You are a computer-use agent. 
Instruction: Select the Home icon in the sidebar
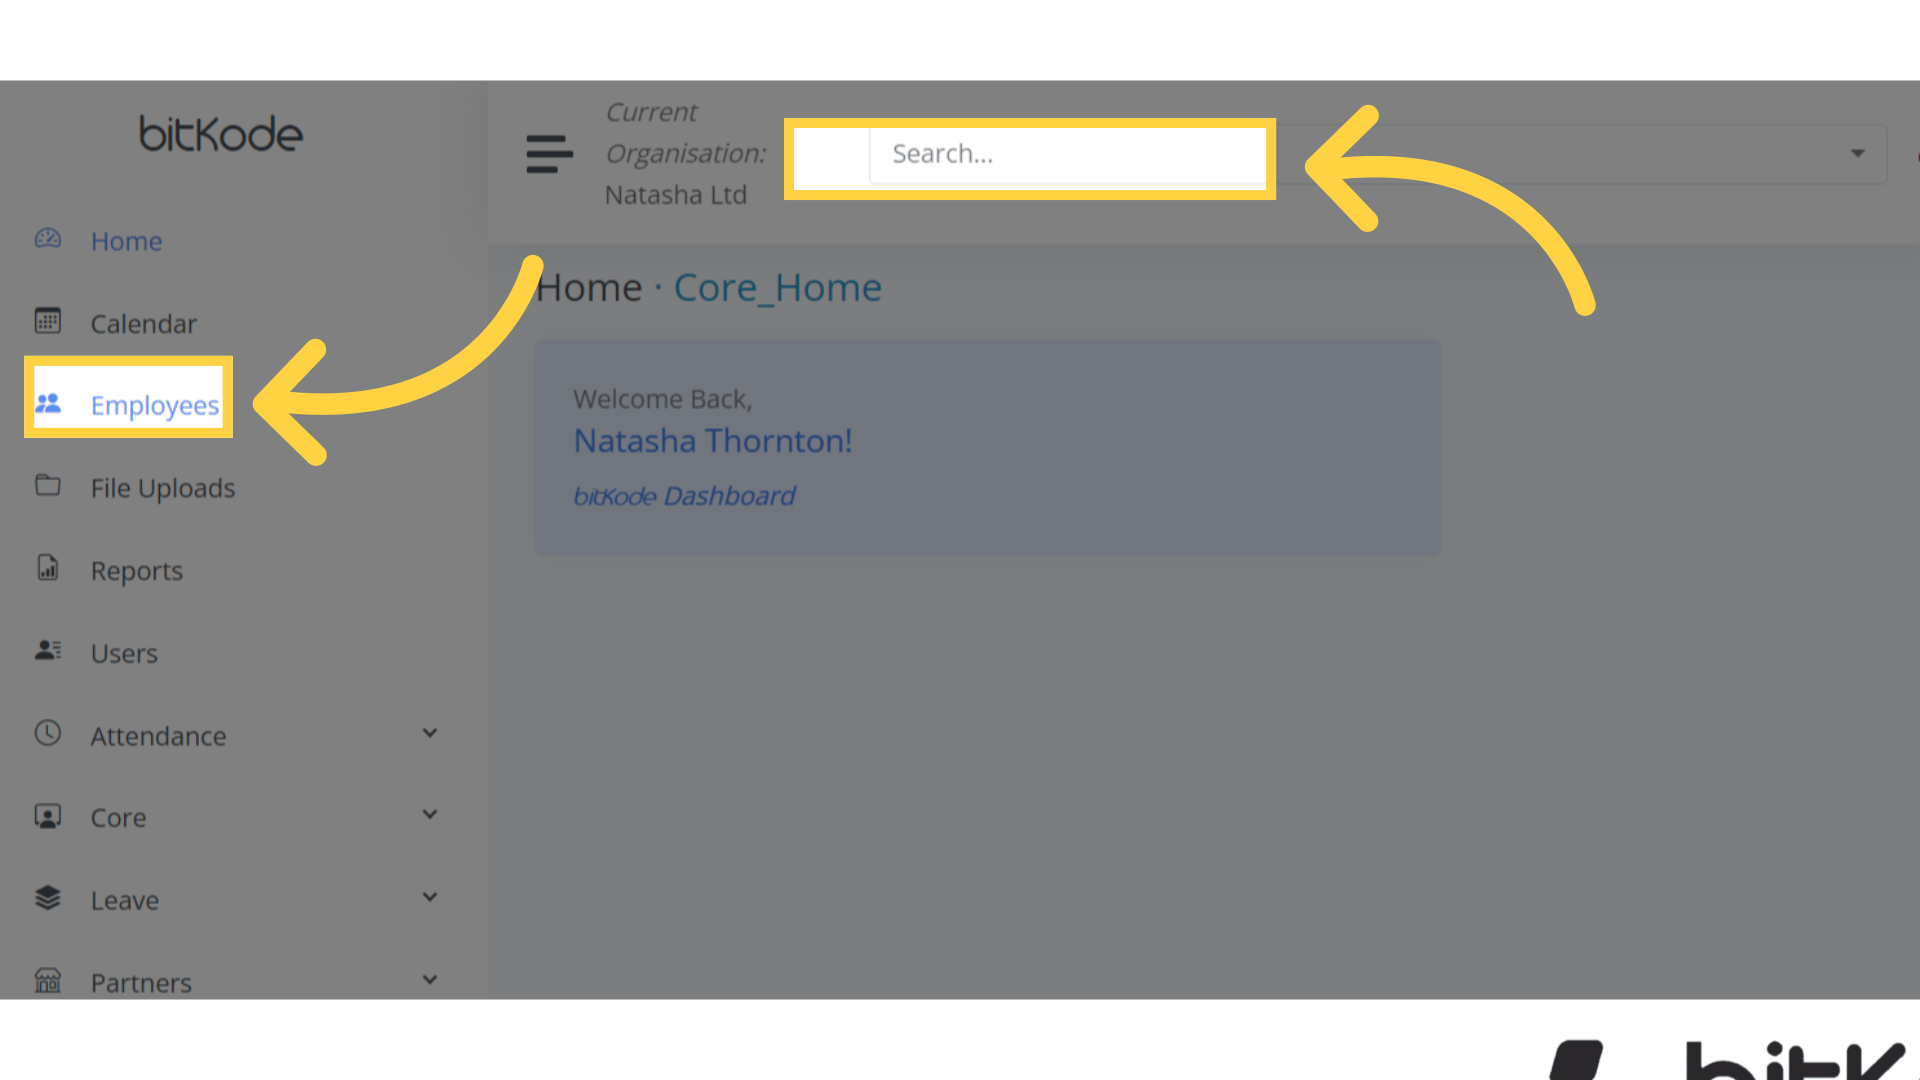[x=47, y=239]
